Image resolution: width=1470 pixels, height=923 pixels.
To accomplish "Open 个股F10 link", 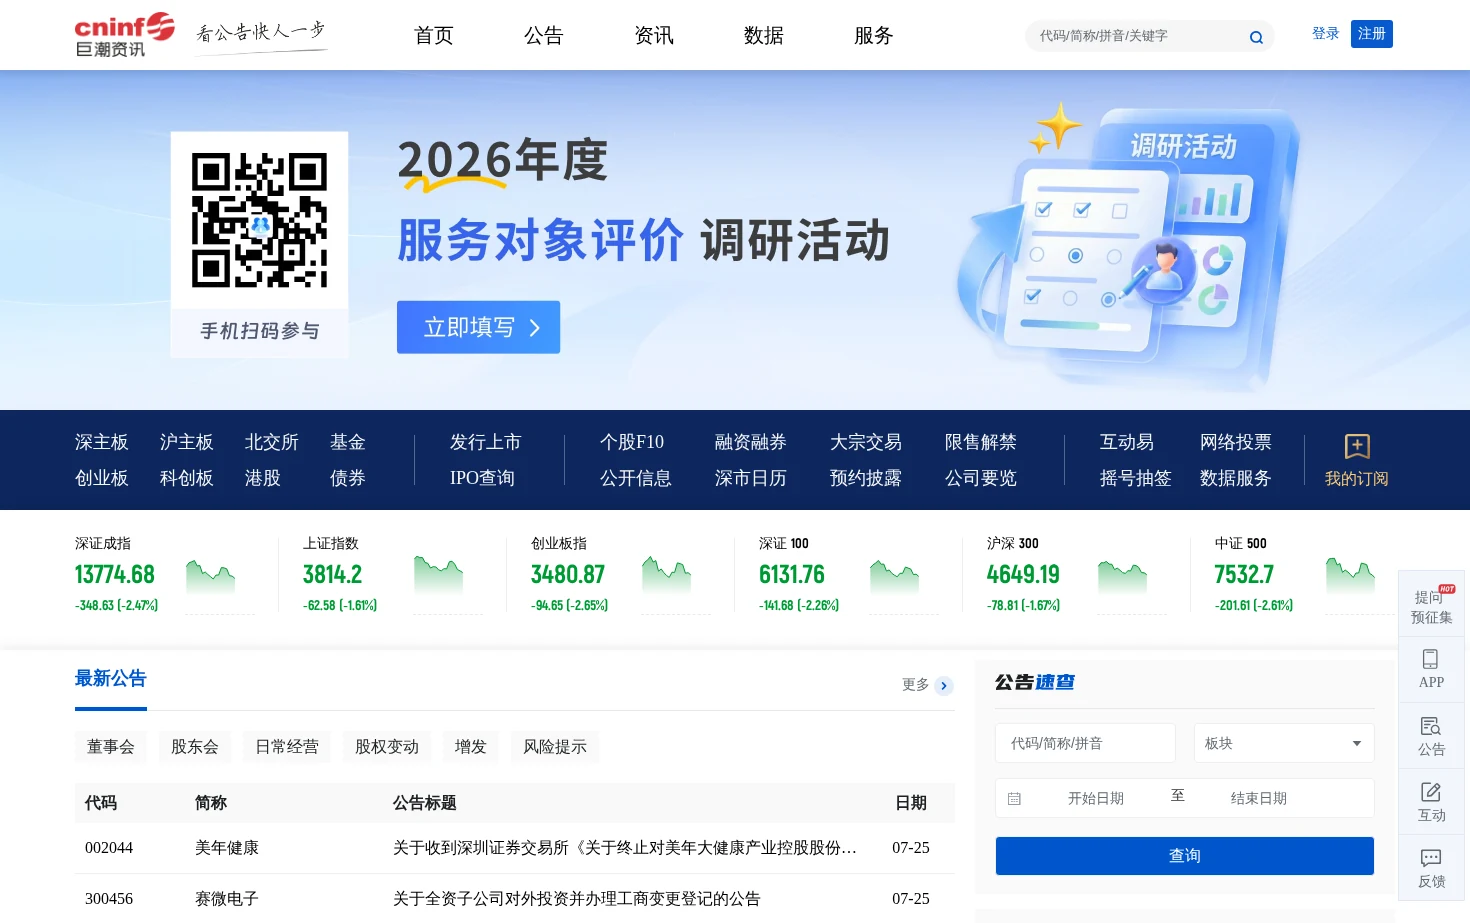I will 632,442.
